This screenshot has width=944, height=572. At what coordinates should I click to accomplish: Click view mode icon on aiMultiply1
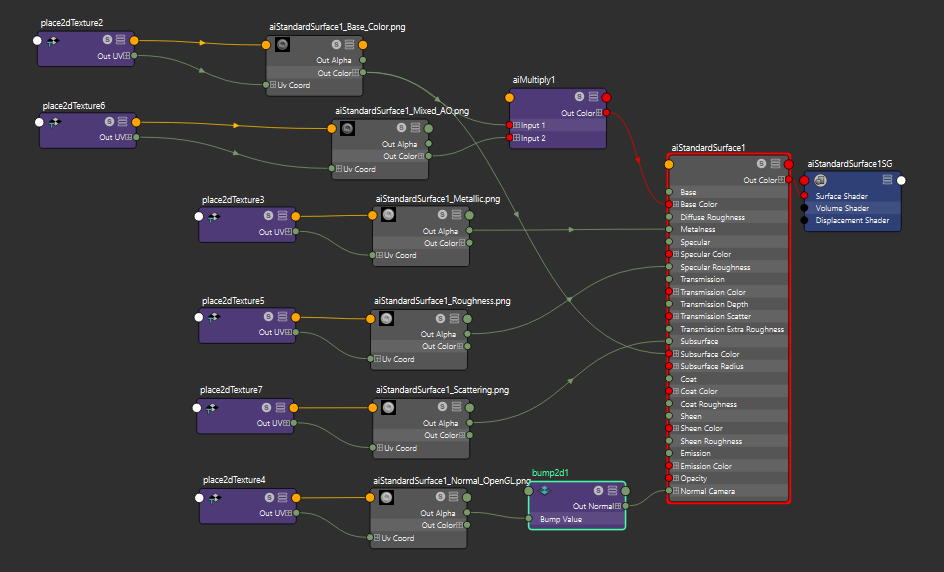pyautogui.click(x=593, y=96)
